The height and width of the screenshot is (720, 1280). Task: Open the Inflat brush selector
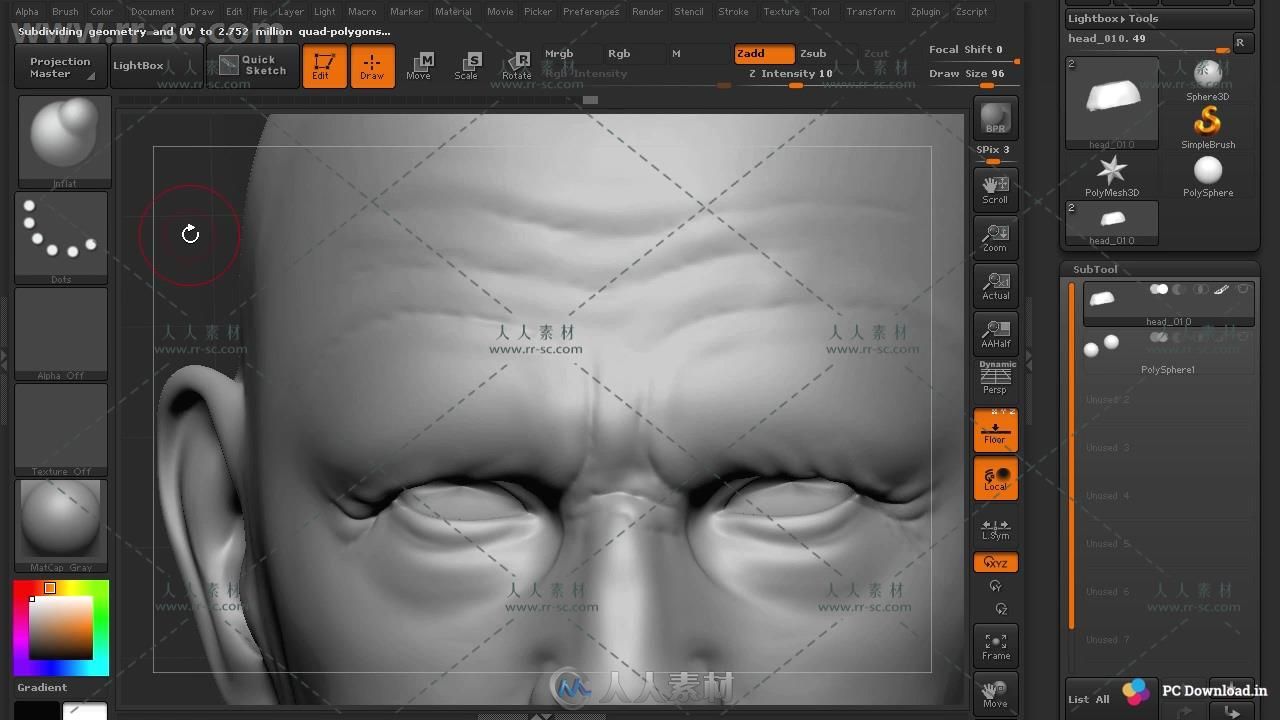(65, 140)
